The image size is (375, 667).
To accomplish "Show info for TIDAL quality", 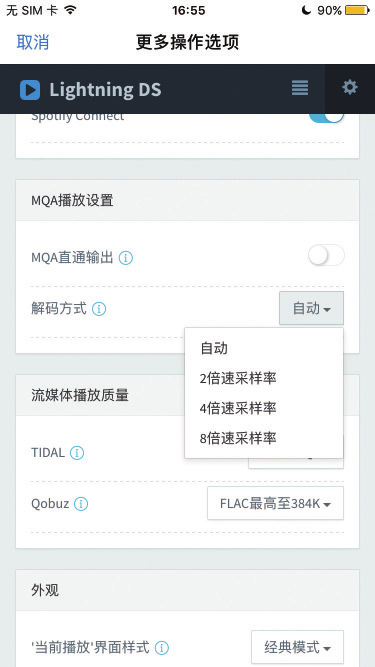I will 77,453.
